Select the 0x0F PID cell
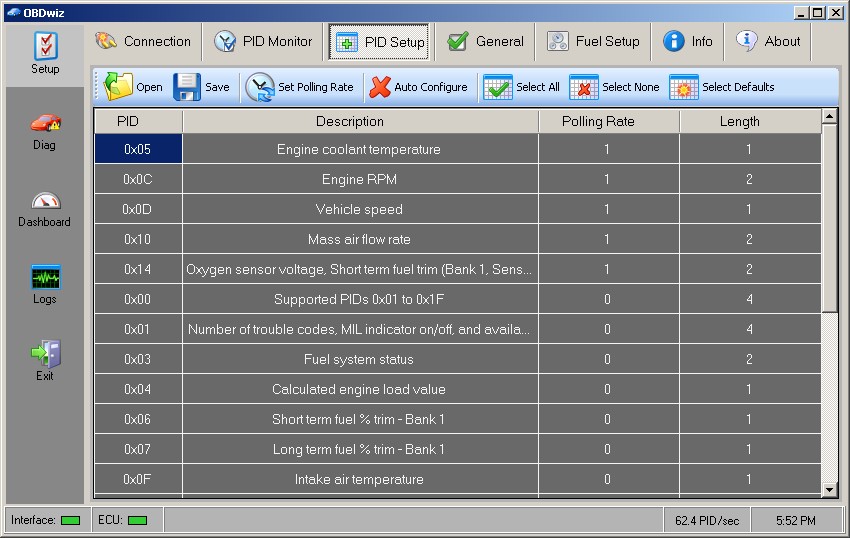The height and width of the screenshot is (538, 850). click(138, 479)
